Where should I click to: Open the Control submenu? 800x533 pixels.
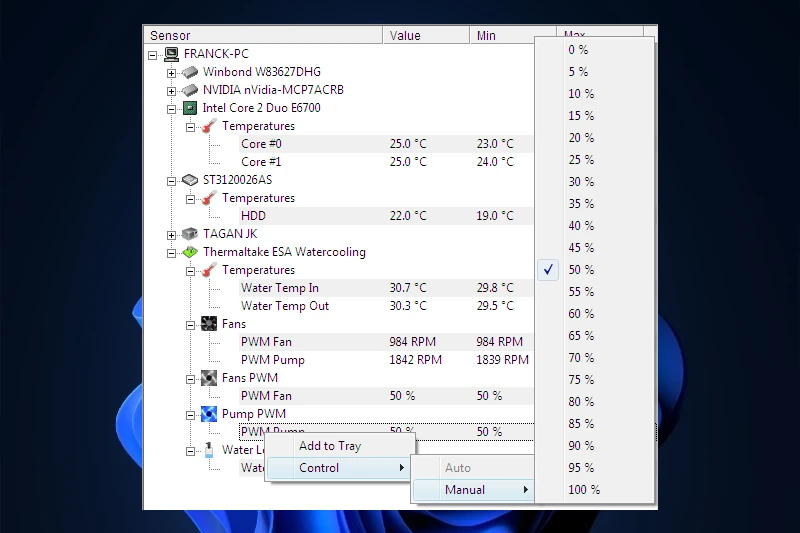point(340,468)
